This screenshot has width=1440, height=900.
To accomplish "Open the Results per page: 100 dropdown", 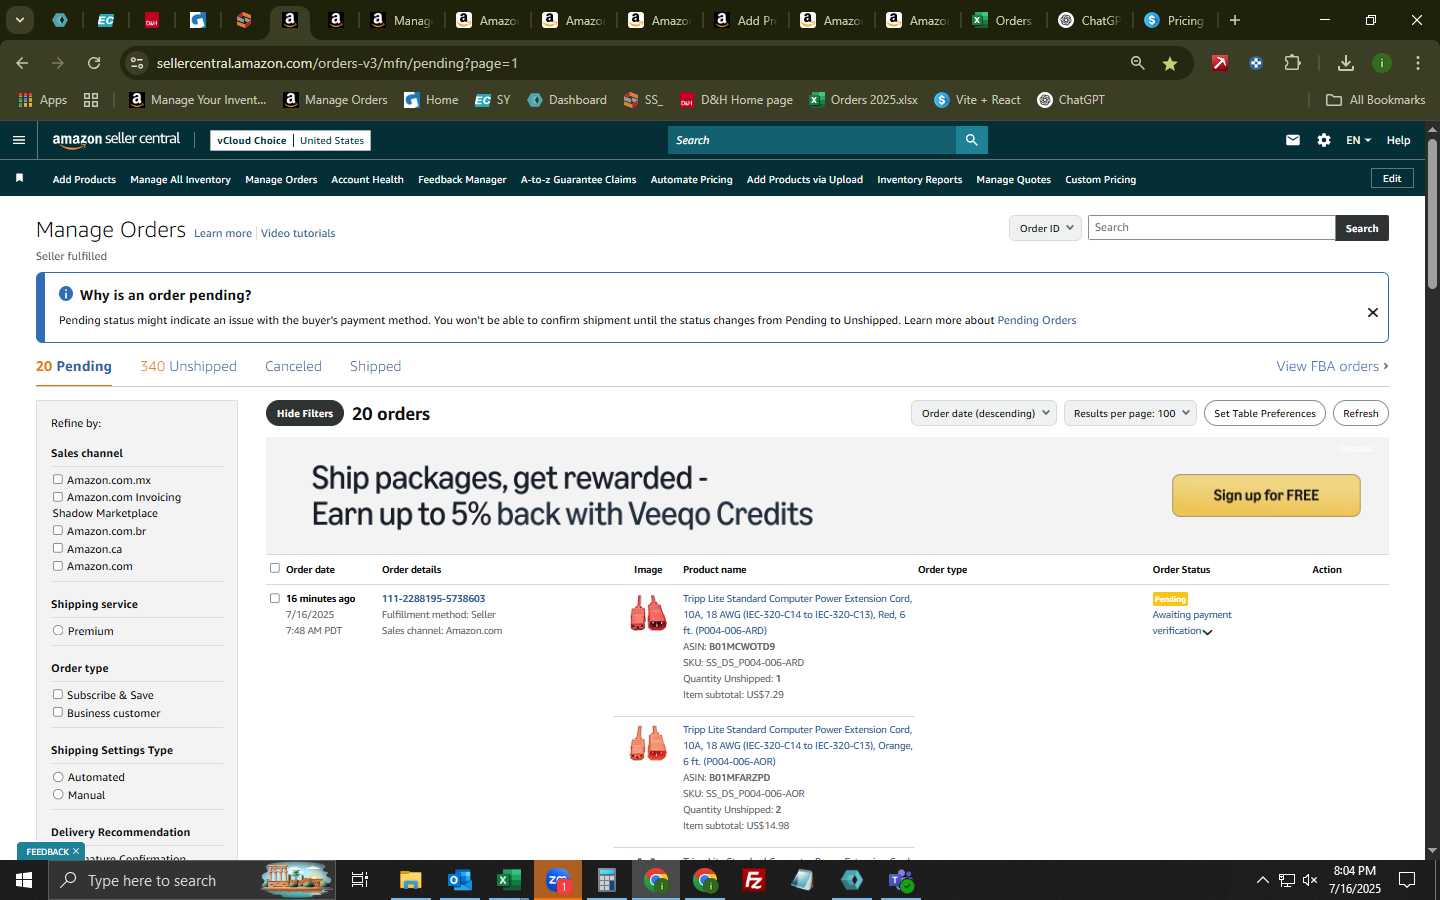I will (x=1130, y=413).
